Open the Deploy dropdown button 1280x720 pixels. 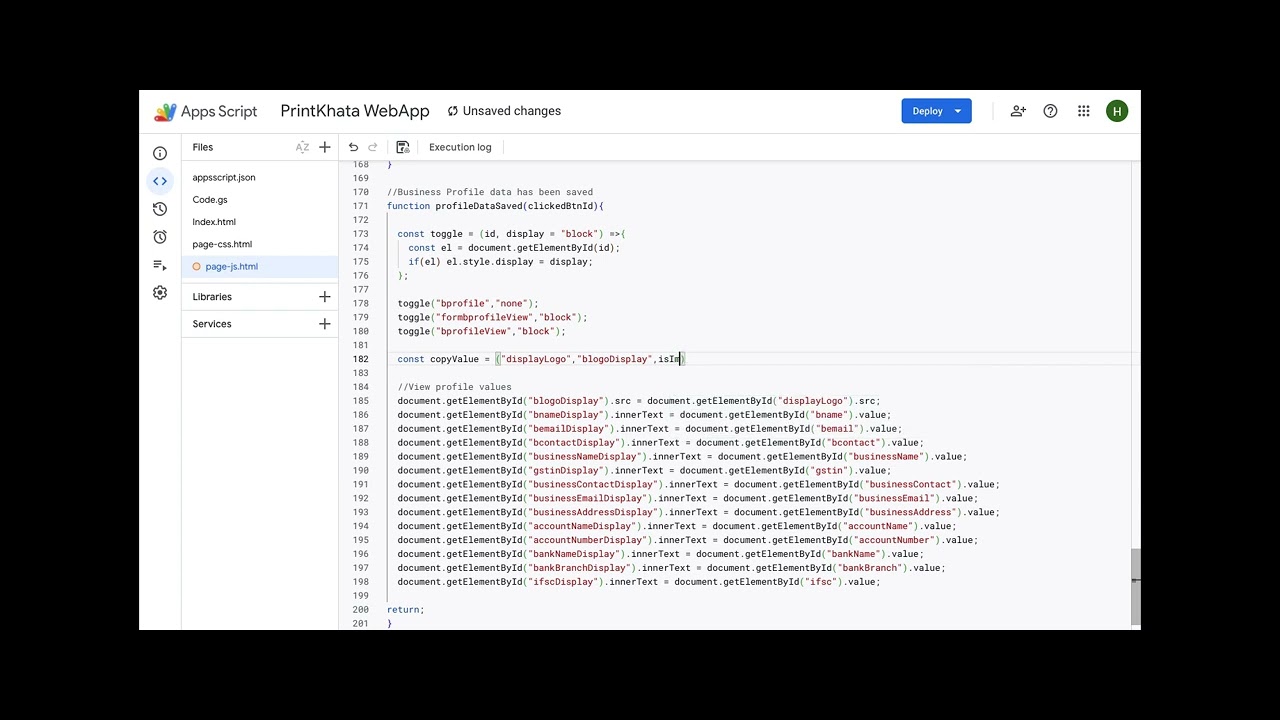click(936, 111)
